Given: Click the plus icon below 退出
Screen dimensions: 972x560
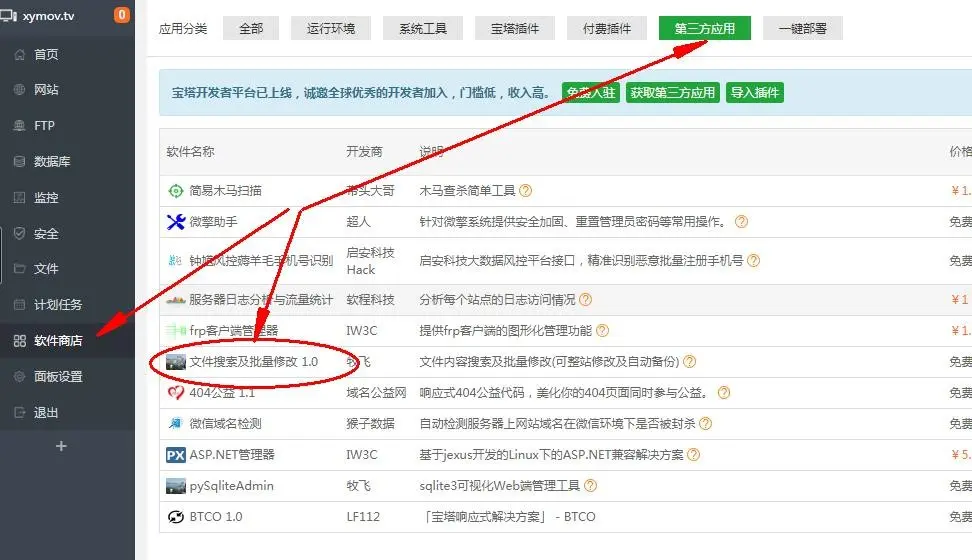Looking at the screenshot, I should point(61,446).
